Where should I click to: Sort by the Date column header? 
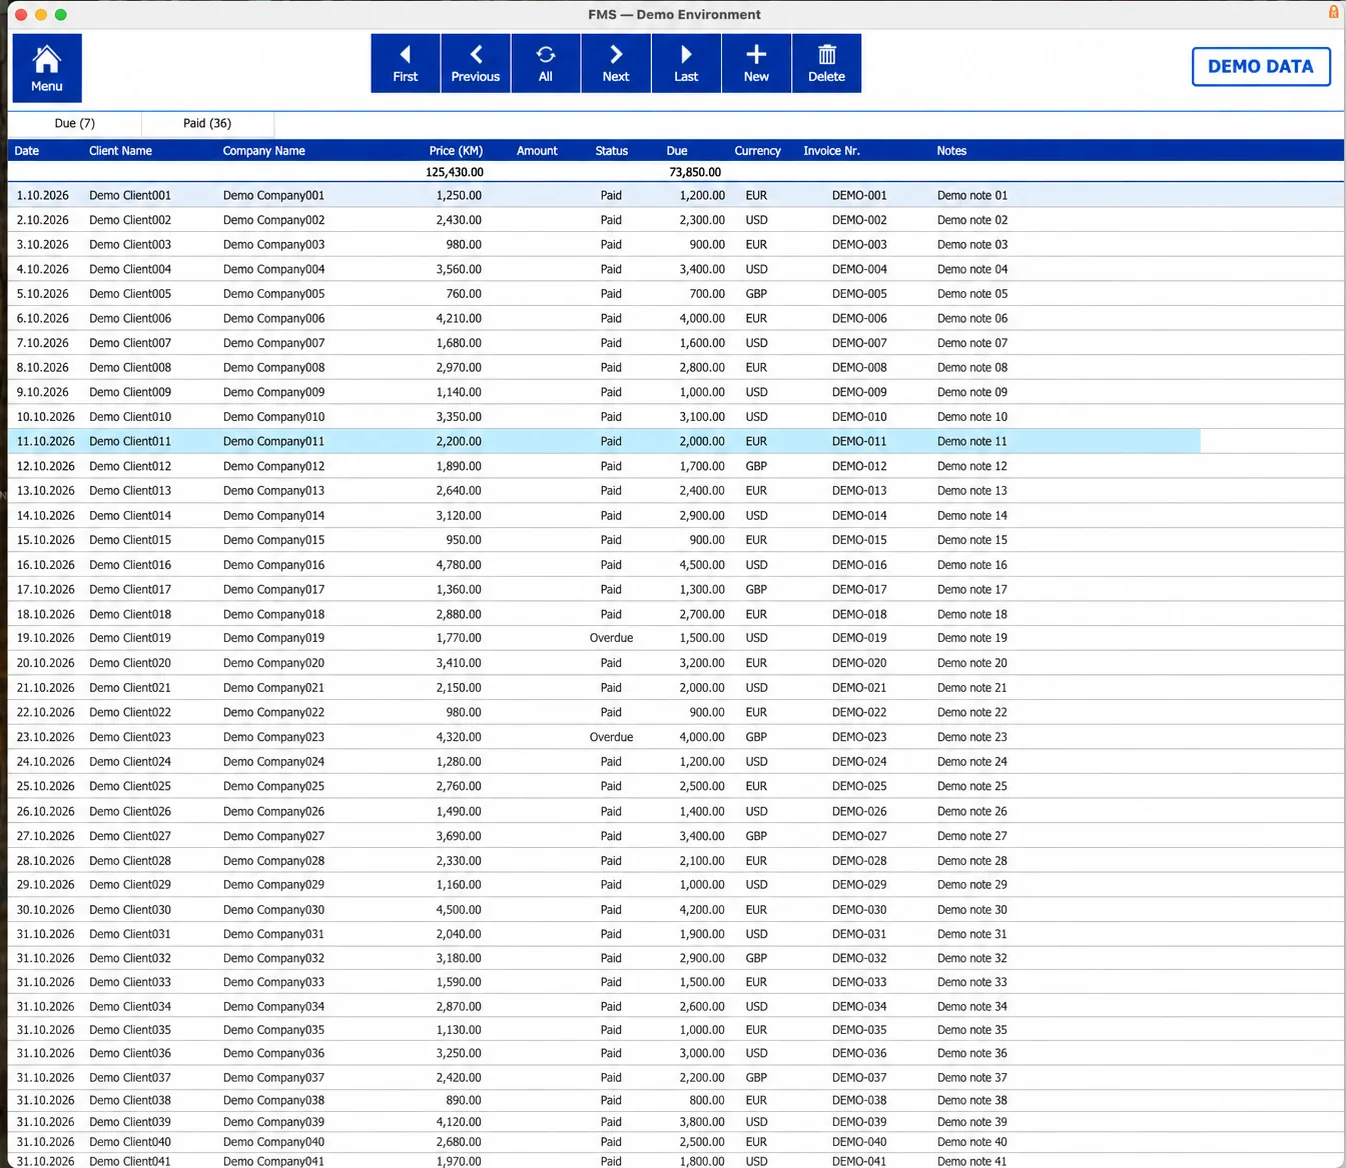tap(27, 151)
